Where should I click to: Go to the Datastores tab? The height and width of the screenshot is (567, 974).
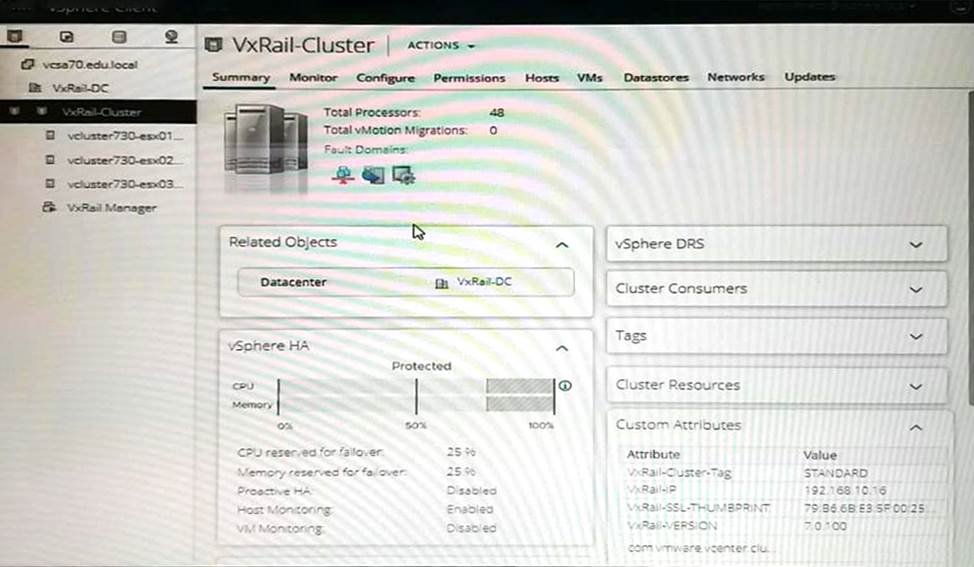[654, 77]
